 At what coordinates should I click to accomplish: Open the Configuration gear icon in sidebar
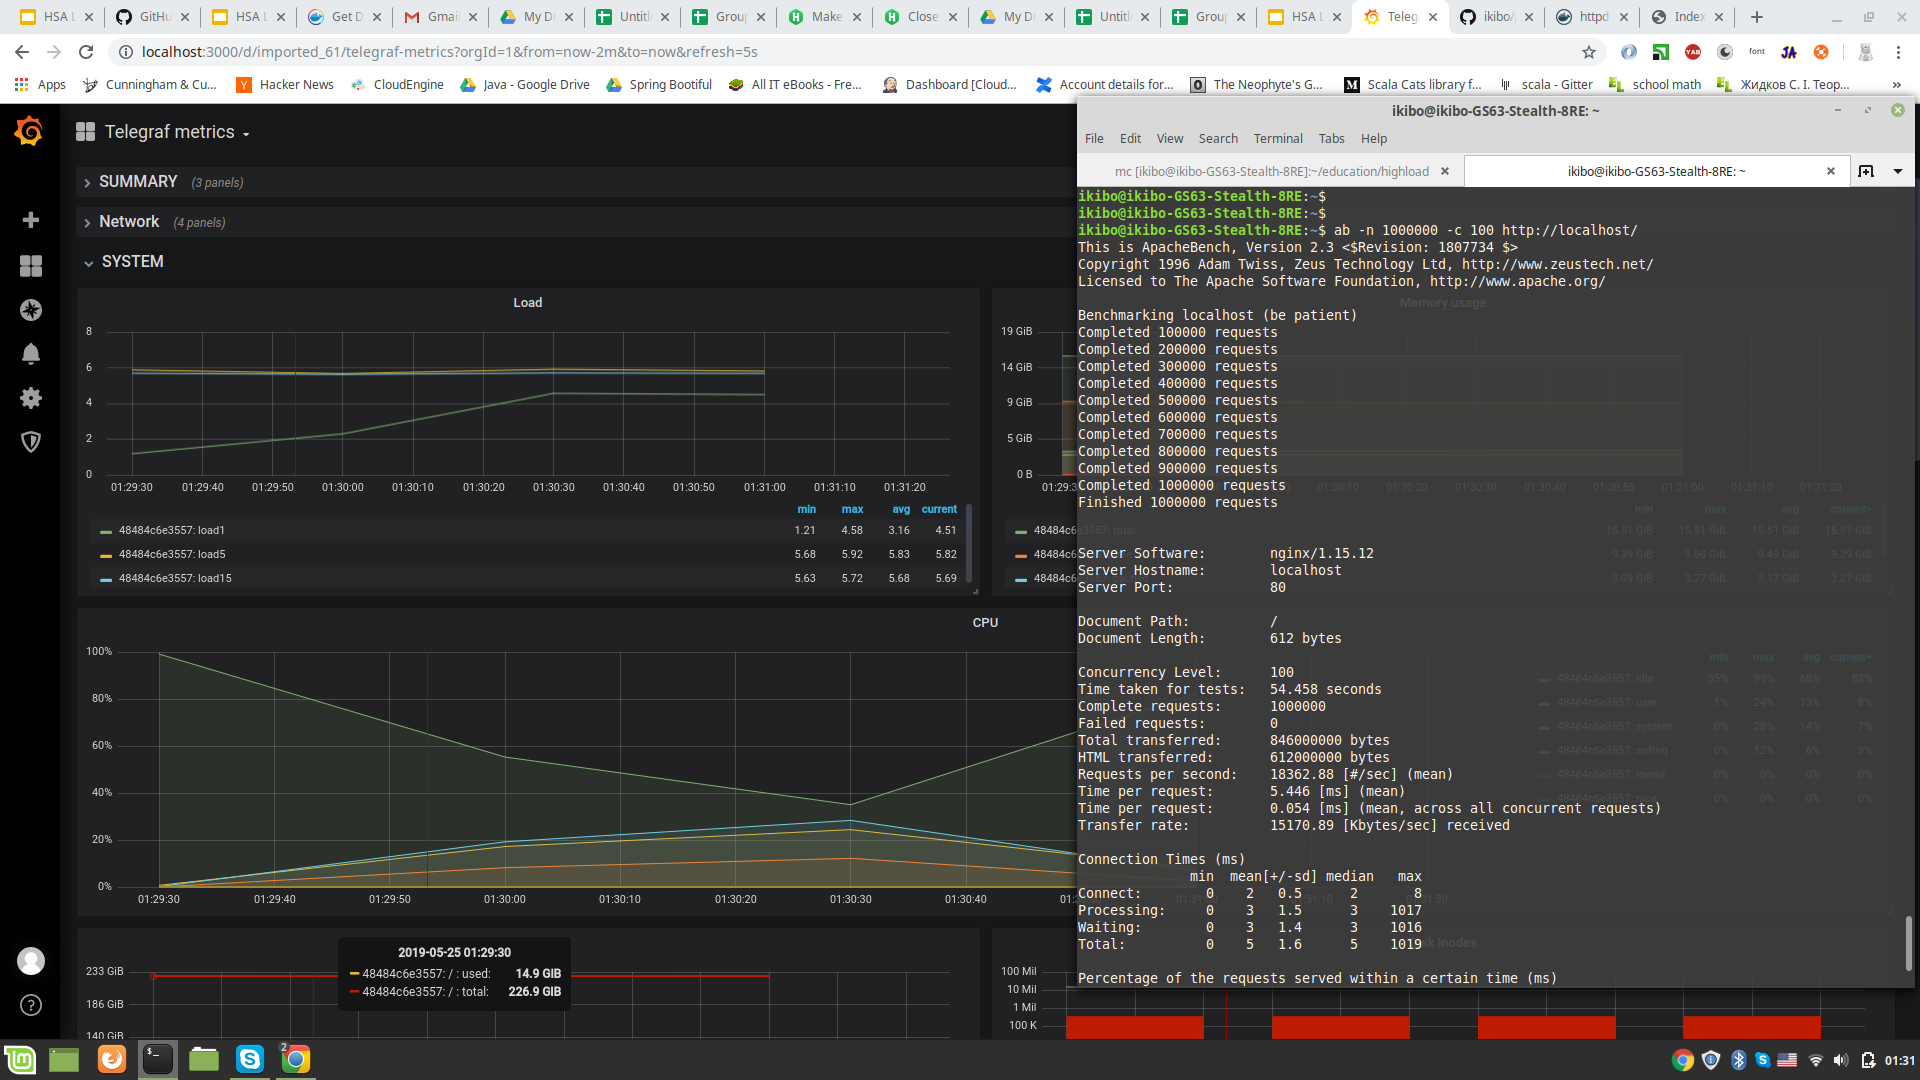pos(31,398)
